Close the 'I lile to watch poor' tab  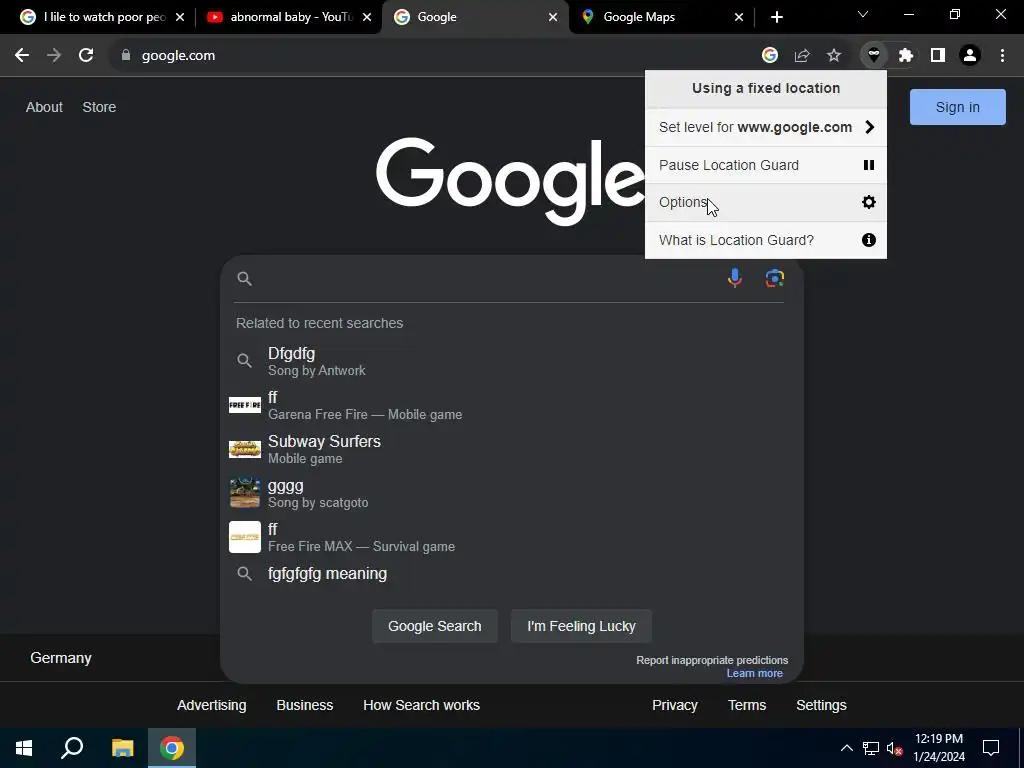(x=180, y=17)
